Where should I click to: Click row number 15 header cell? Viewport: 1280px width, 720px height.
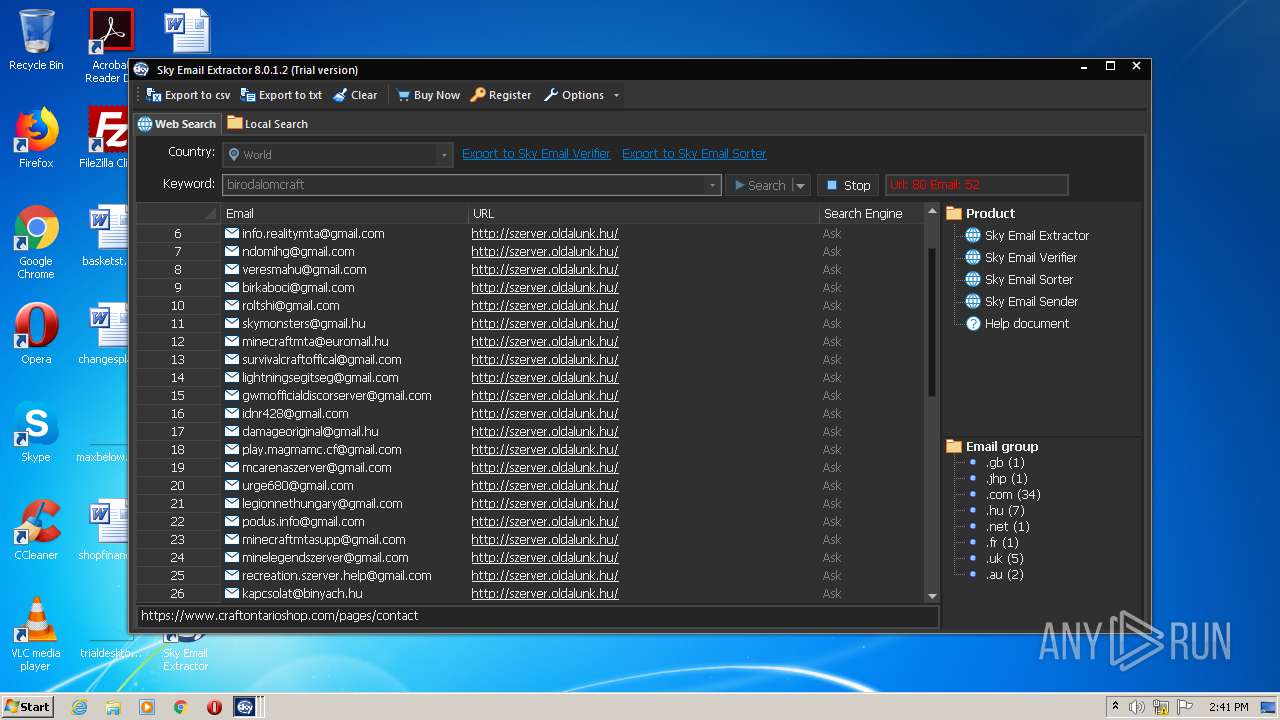pyautogui.click(x=178, y=395)
